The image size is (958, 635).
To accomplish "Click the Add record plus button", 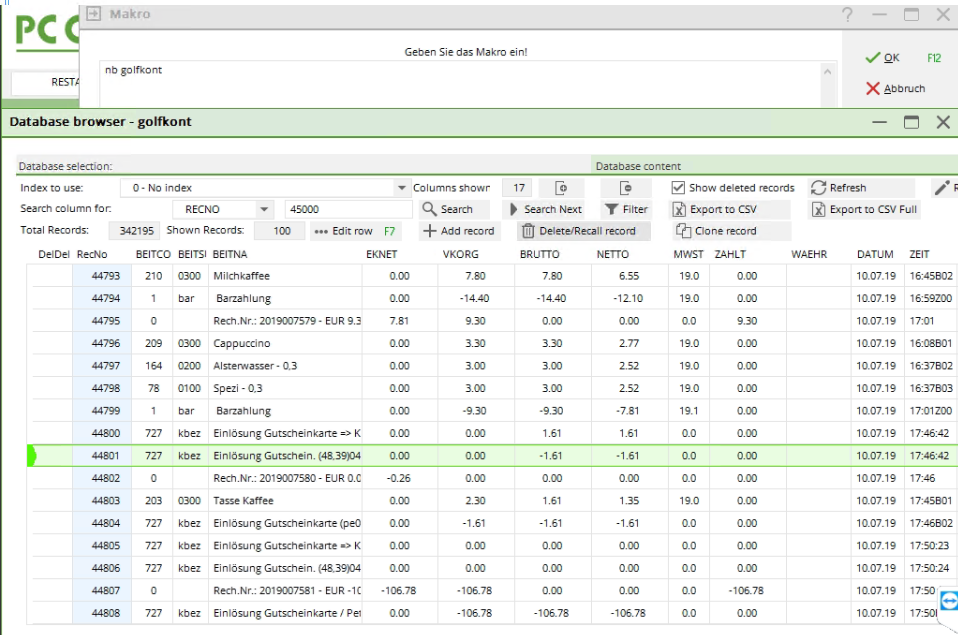I will click(x=457, y=231).
